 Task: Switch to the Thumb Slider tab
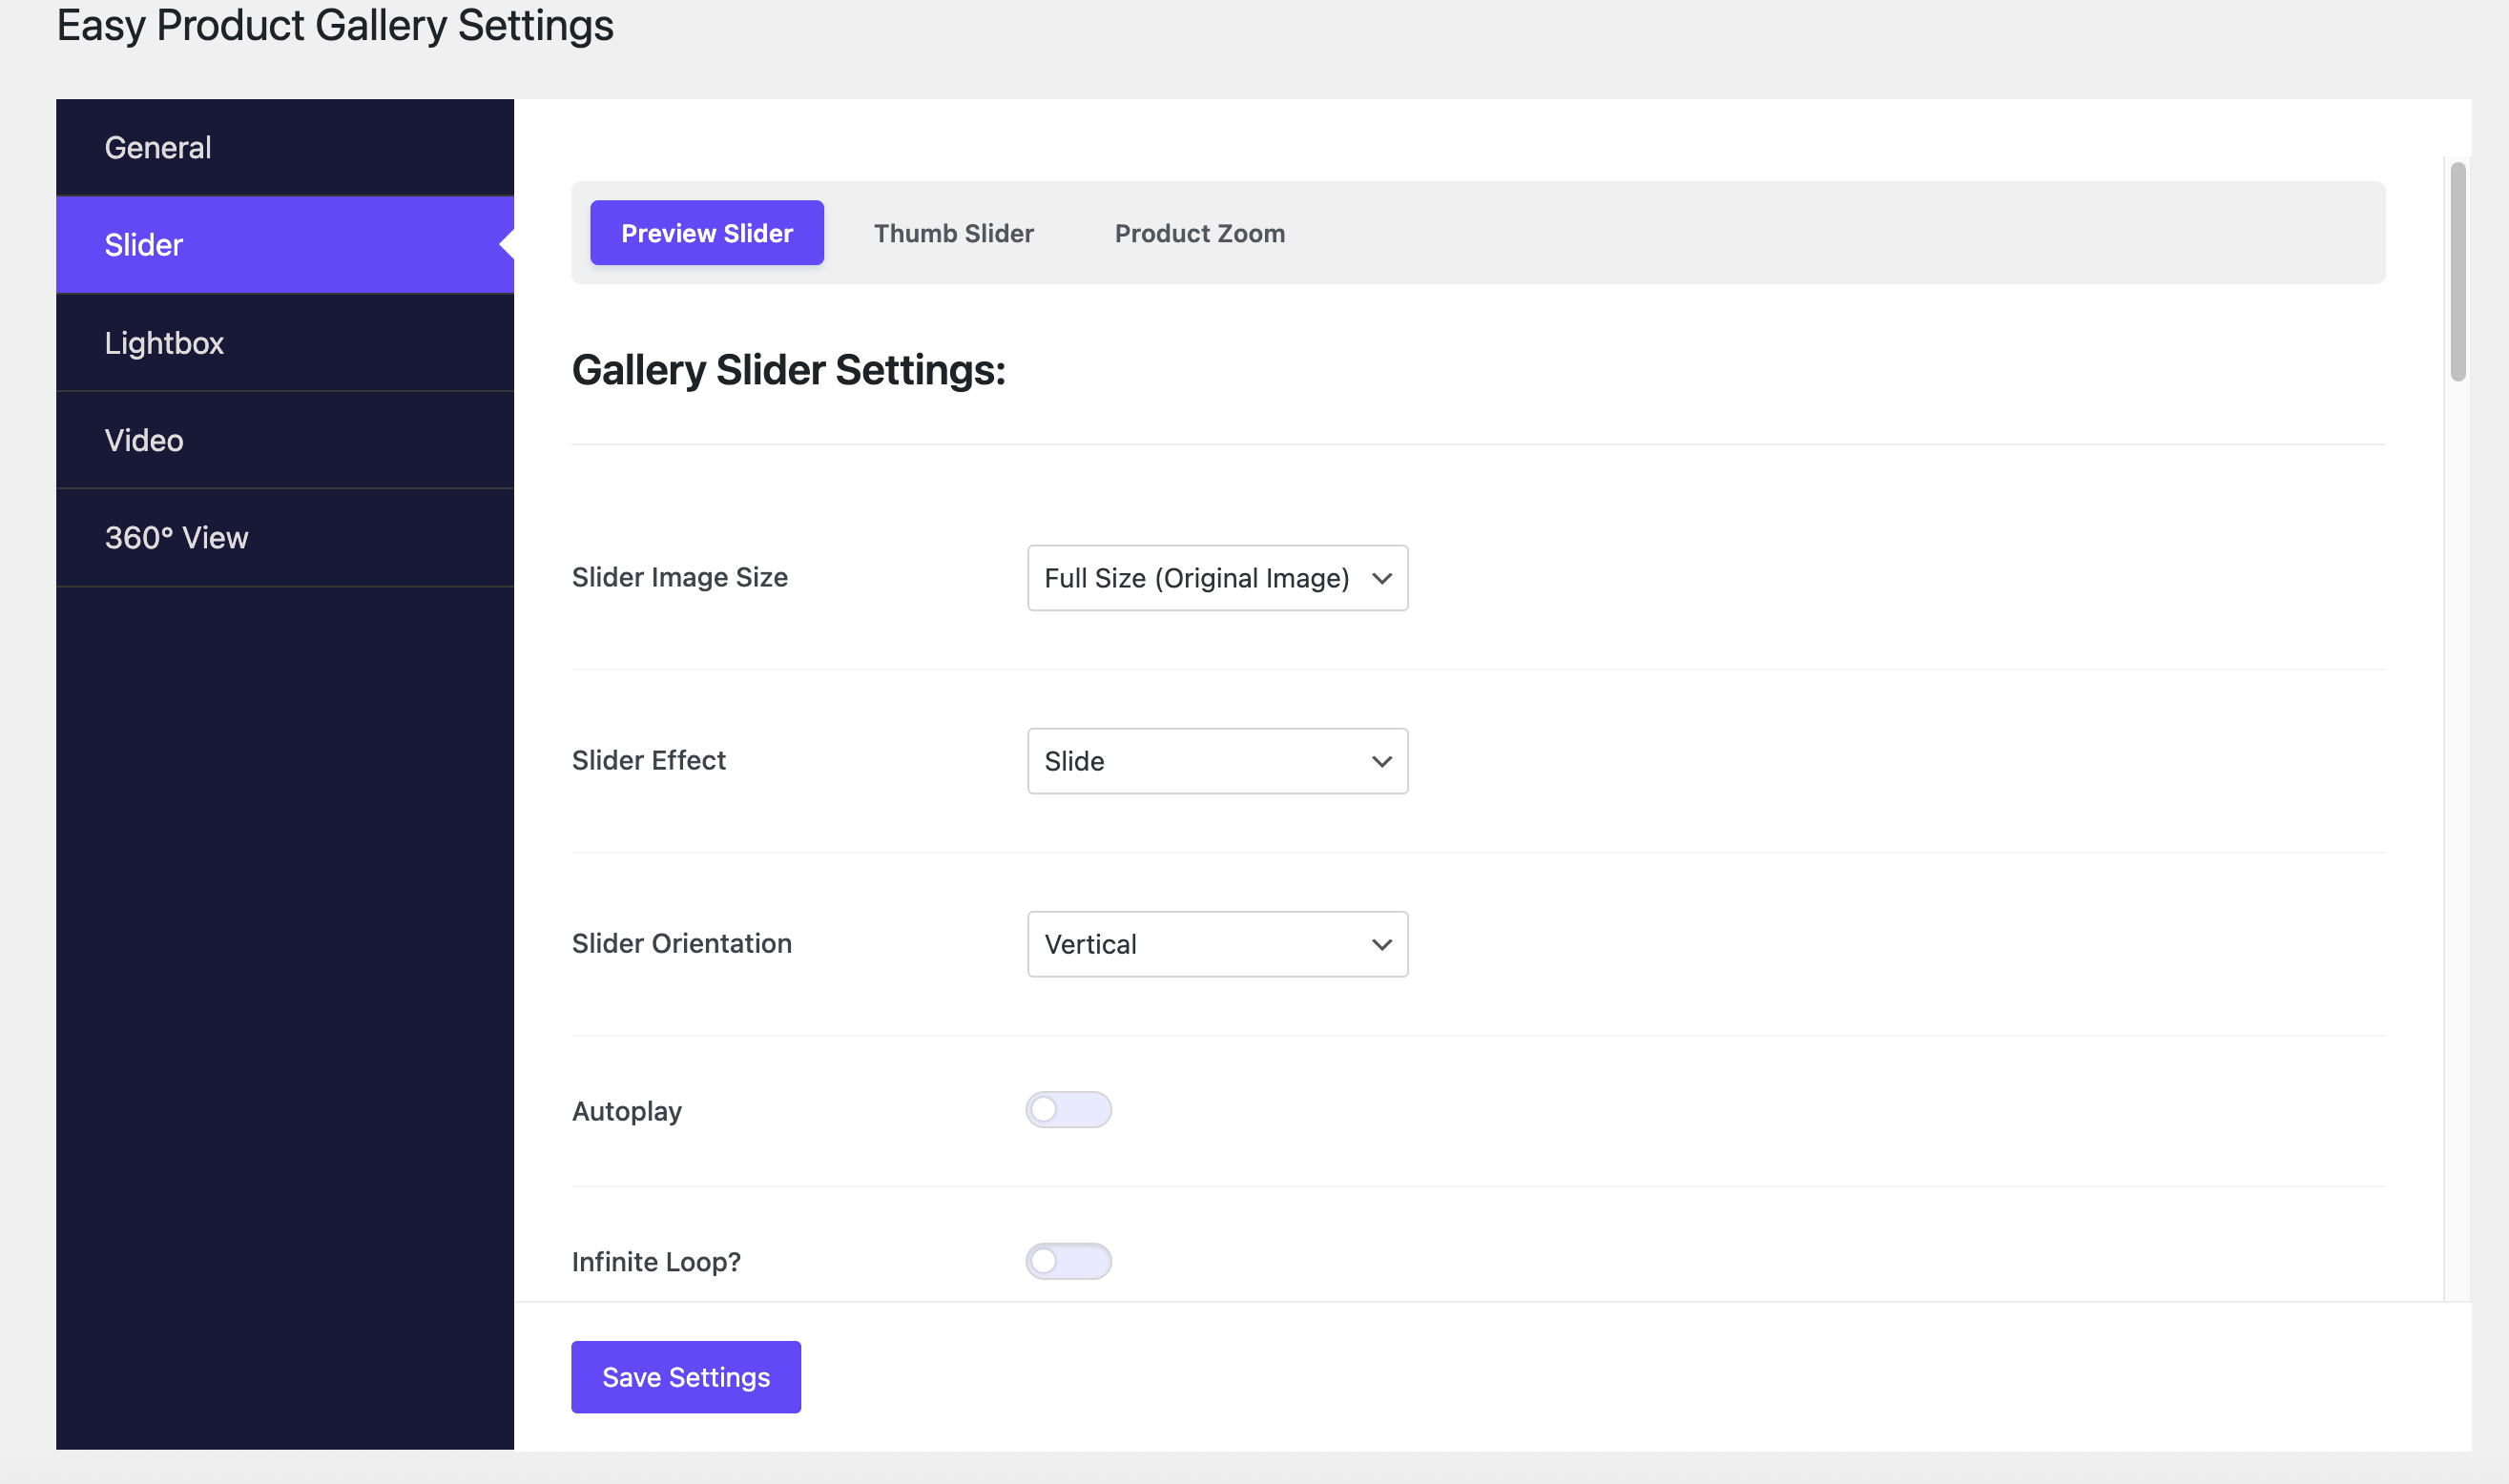(x=953, y=232)
